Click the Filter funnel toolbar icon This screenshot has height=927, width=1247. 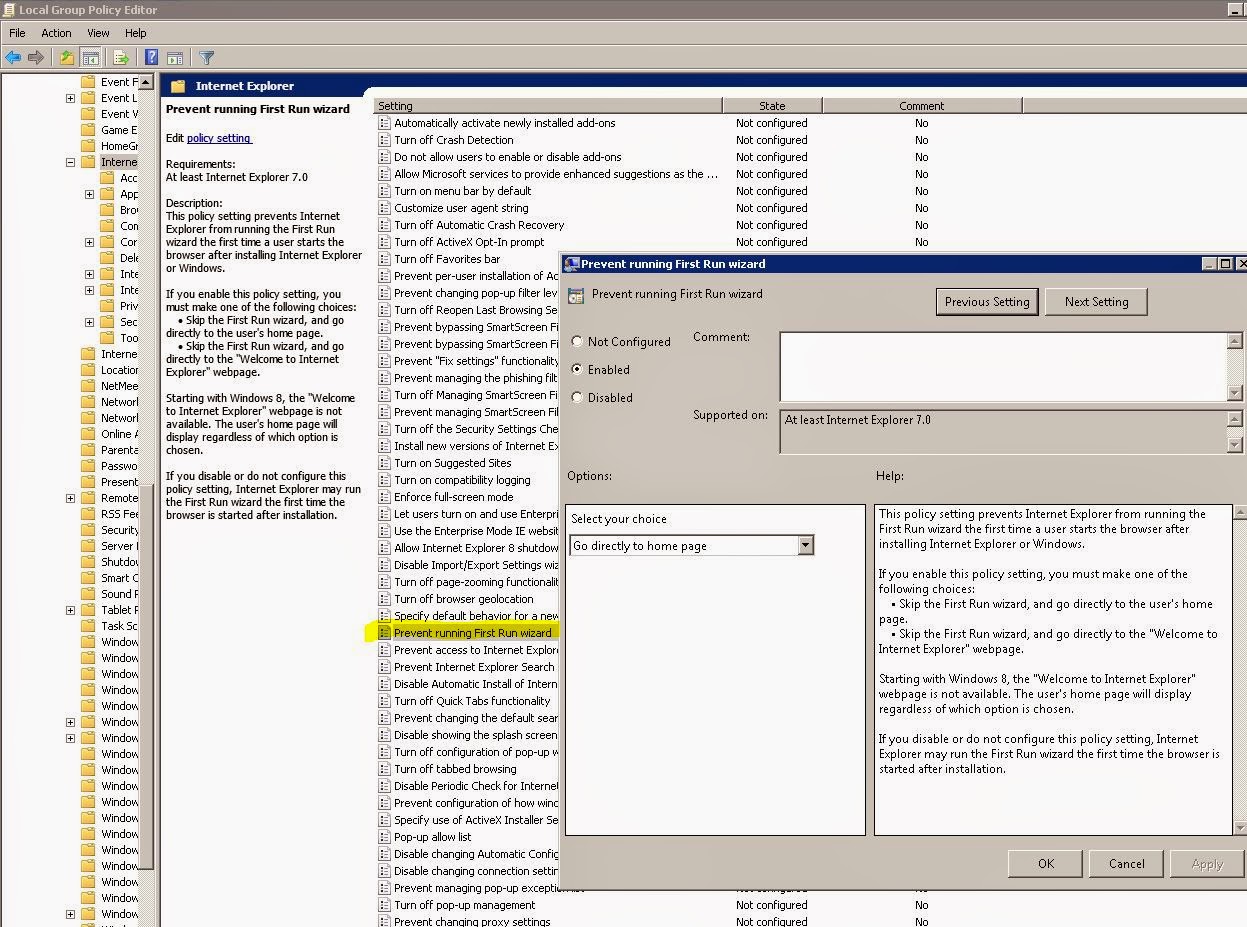pyautogui.click(x=206, y=58)
